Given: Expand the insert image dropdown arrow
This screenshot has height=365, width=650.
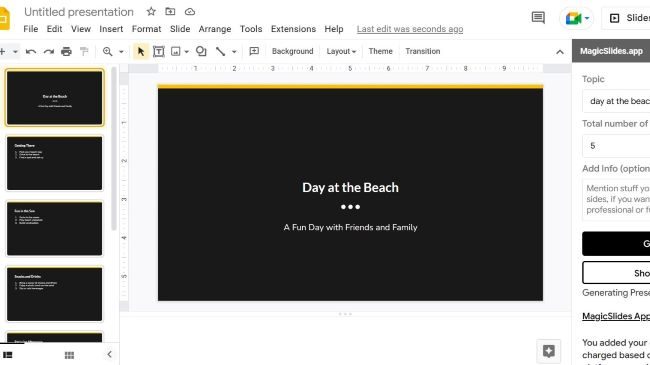Looking at the screenshot, I should click(x=187, y=52).
